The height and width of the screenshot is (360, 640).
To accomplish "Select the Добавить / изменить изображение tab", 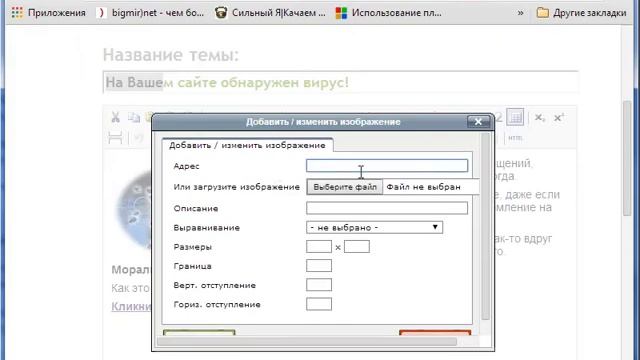I will point(247,145).
